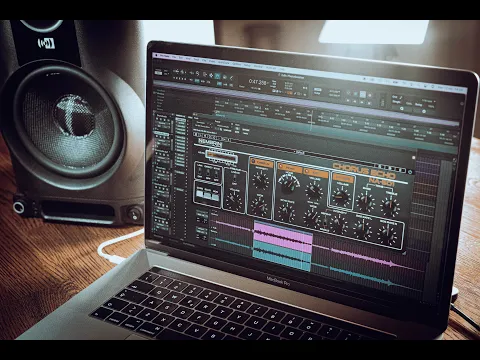Viewport: 480px width, 360px height.
Task: Click the knob under the fourth orange header
Action: coord(341,197)
